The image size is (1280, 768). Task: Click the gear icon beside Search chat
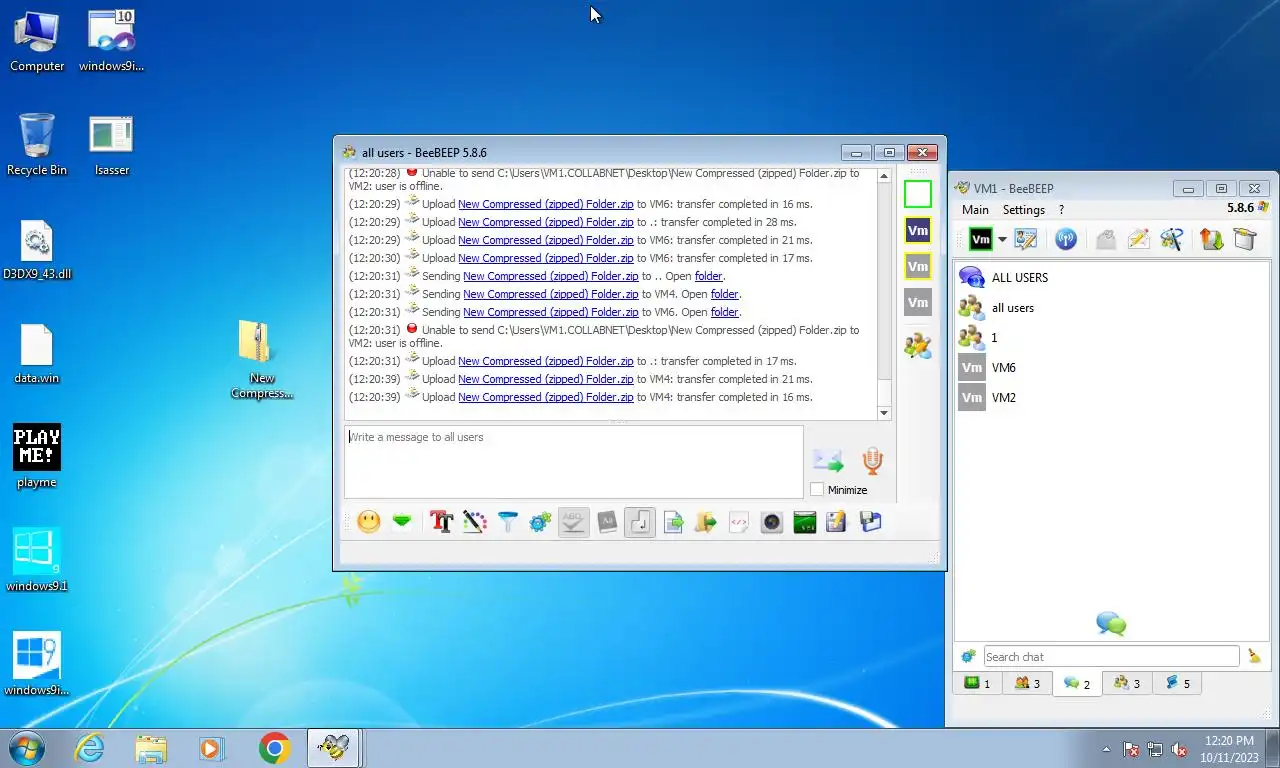click(x=968, y=656)
